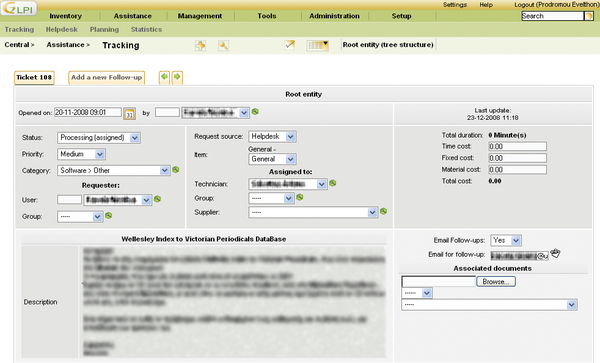The height and width of the screenshot is (363, 600).
Task: Open the Technician dropdown
Action: 287,184
